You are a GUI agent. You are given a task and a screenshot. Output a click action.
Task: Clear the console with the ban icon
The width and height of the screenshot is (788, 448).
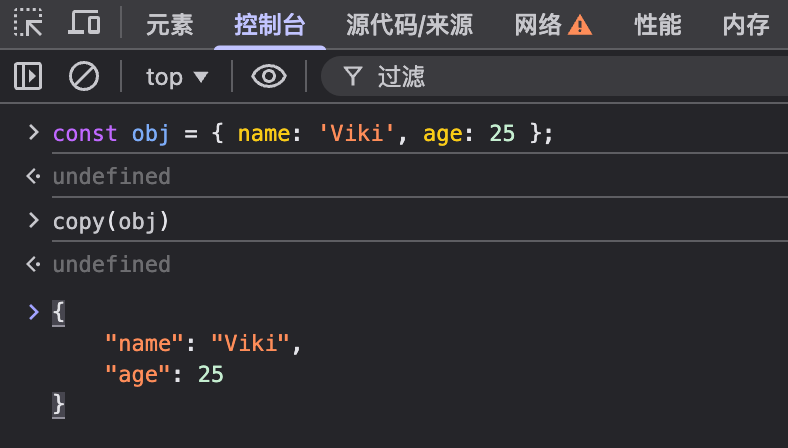[84, 76]
